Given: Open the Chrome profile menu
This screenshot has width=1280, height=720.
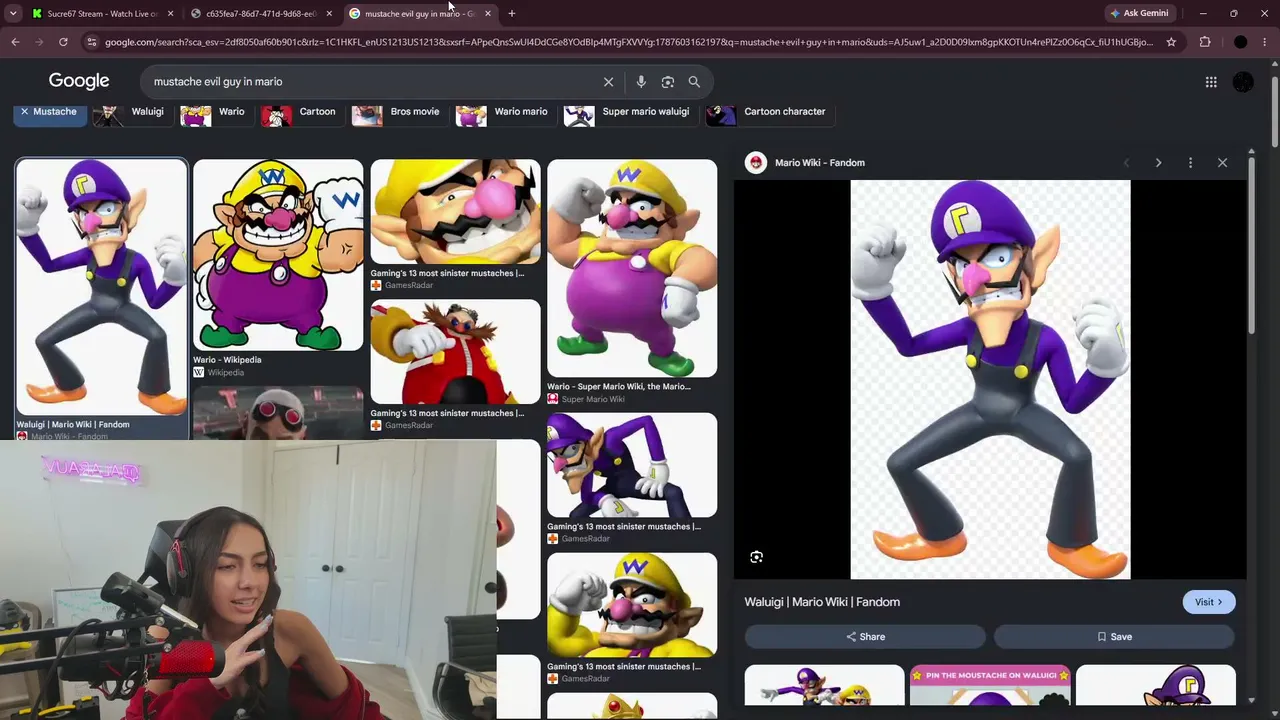Looking at the screenshot, I should click(1240, 42).
